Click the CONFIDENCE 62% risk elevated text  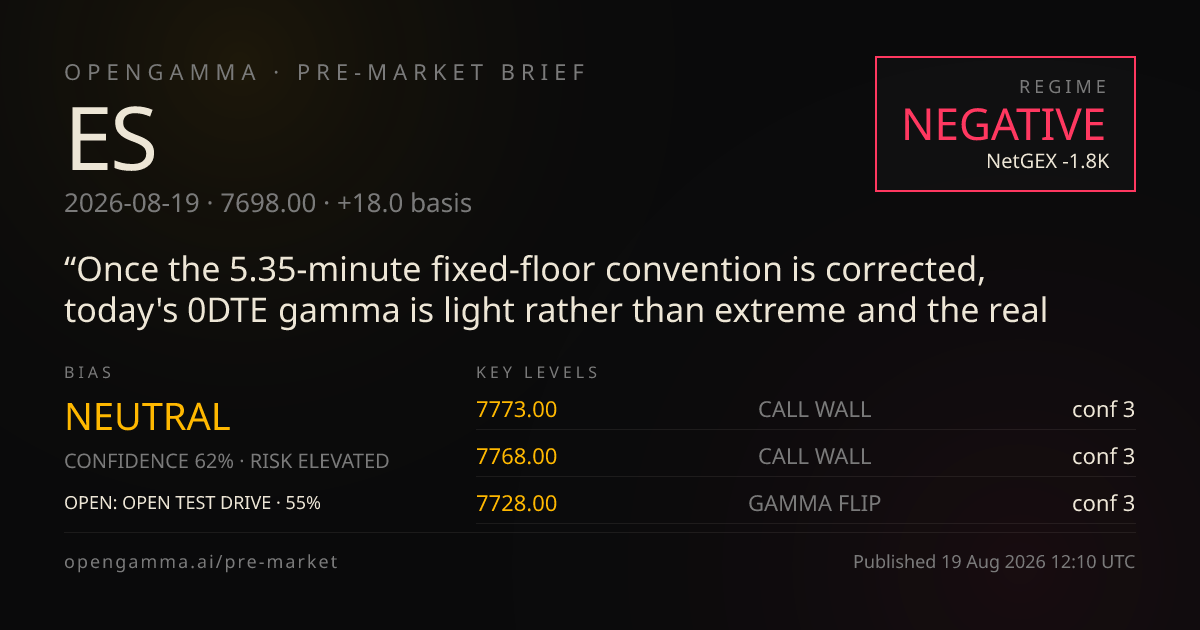(227, 461)
